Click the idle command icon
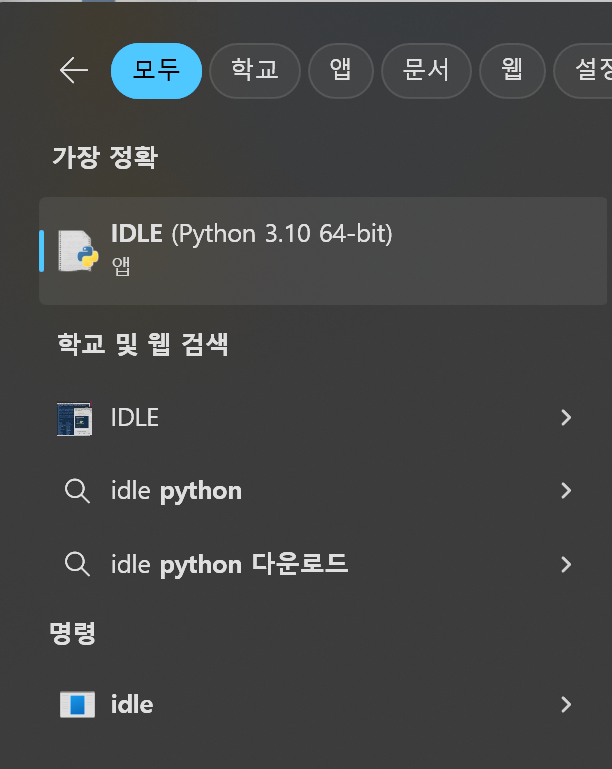 point(77,705)
